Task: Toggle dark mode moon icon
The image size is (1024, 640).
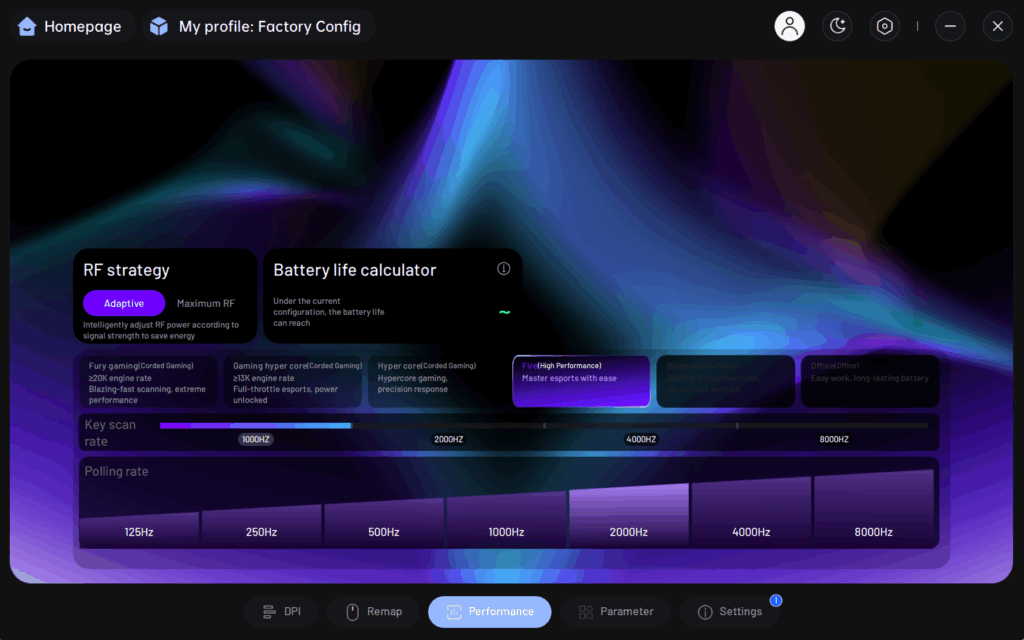Action: tap(837, 26)
